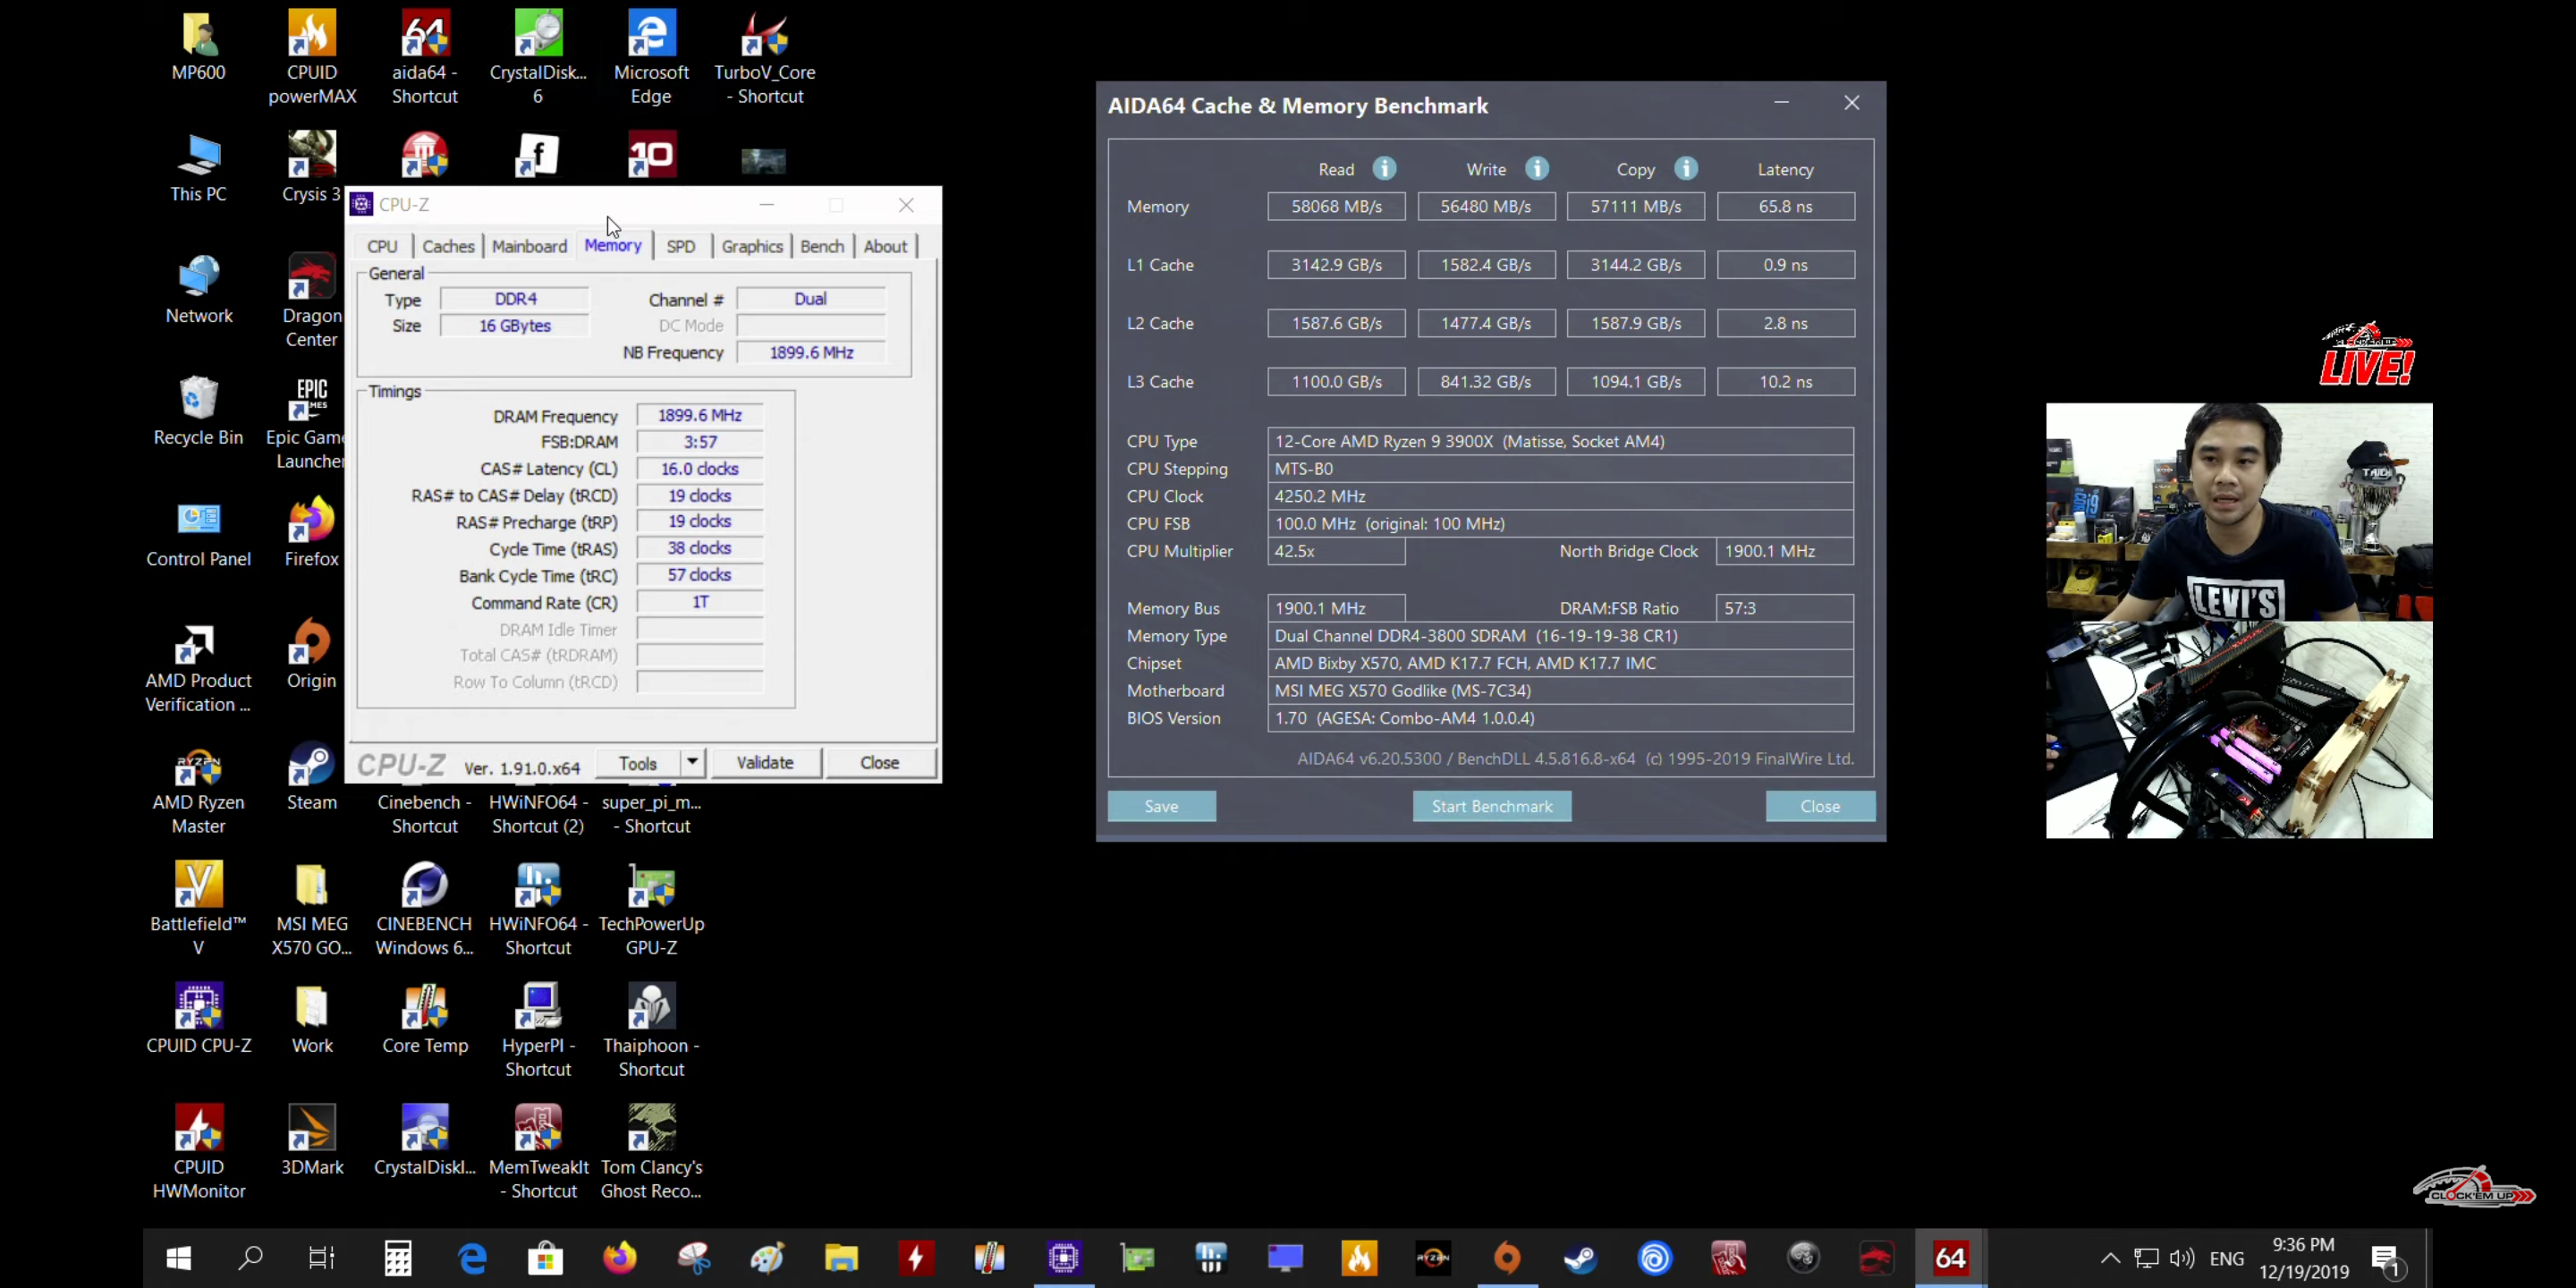
Task: Open the AMD Ryzen Master desktop icon
Action: [x=198, y=767]
